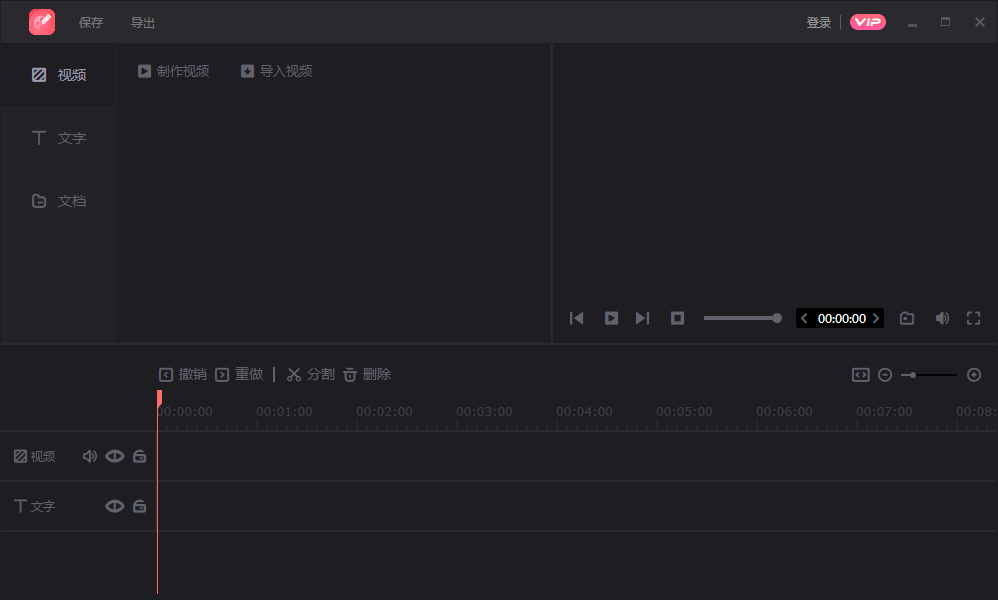Lock the 视频 track
The width and height of the screenshot is (998, 600).
tap(139, 456)
